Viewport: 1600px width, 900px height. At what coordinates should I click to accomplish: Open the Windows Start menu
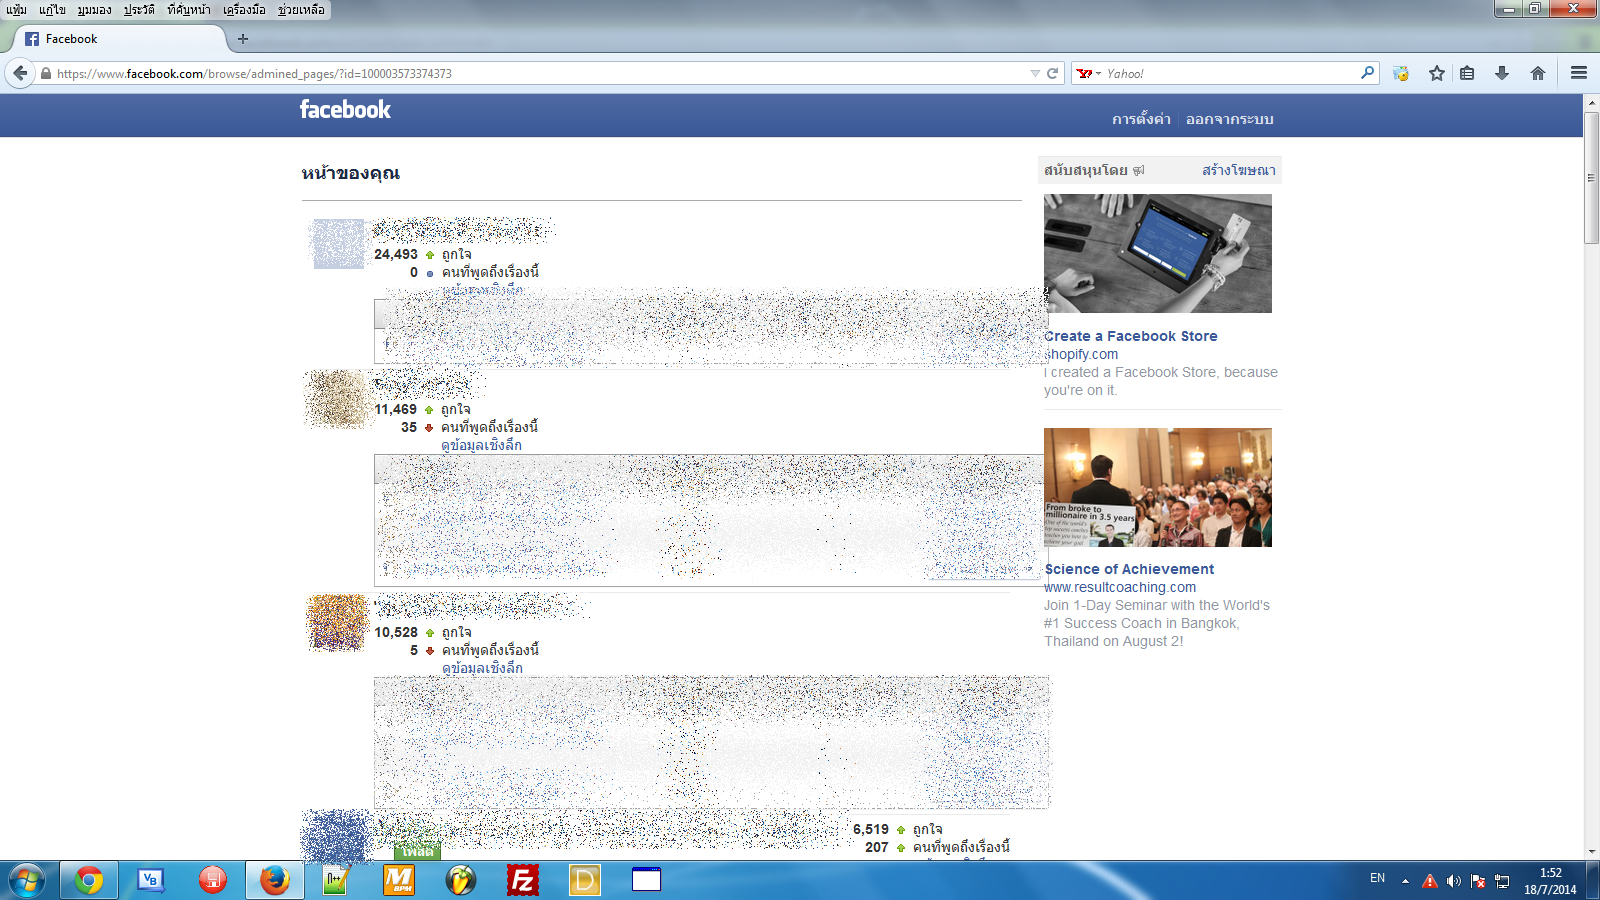click(27, 881)
